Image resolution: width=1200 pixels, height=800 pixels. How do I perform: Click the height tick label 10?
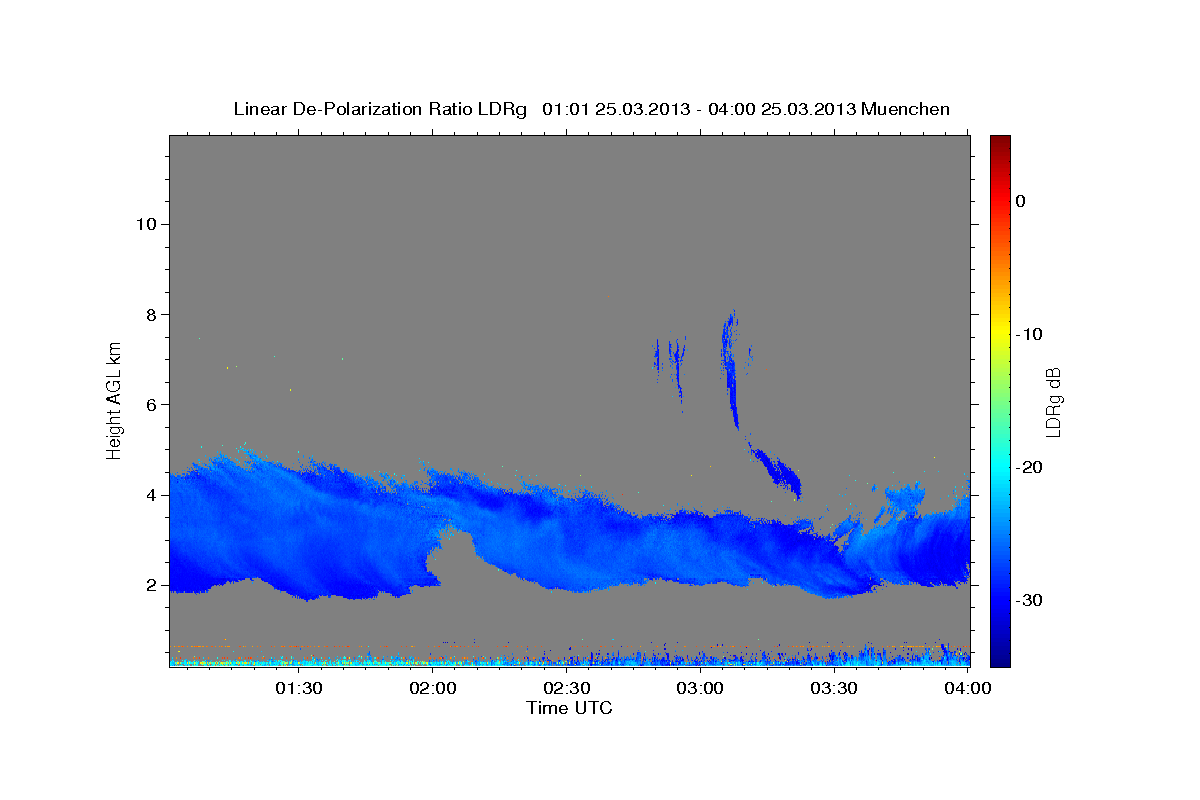tap(145, 224)
